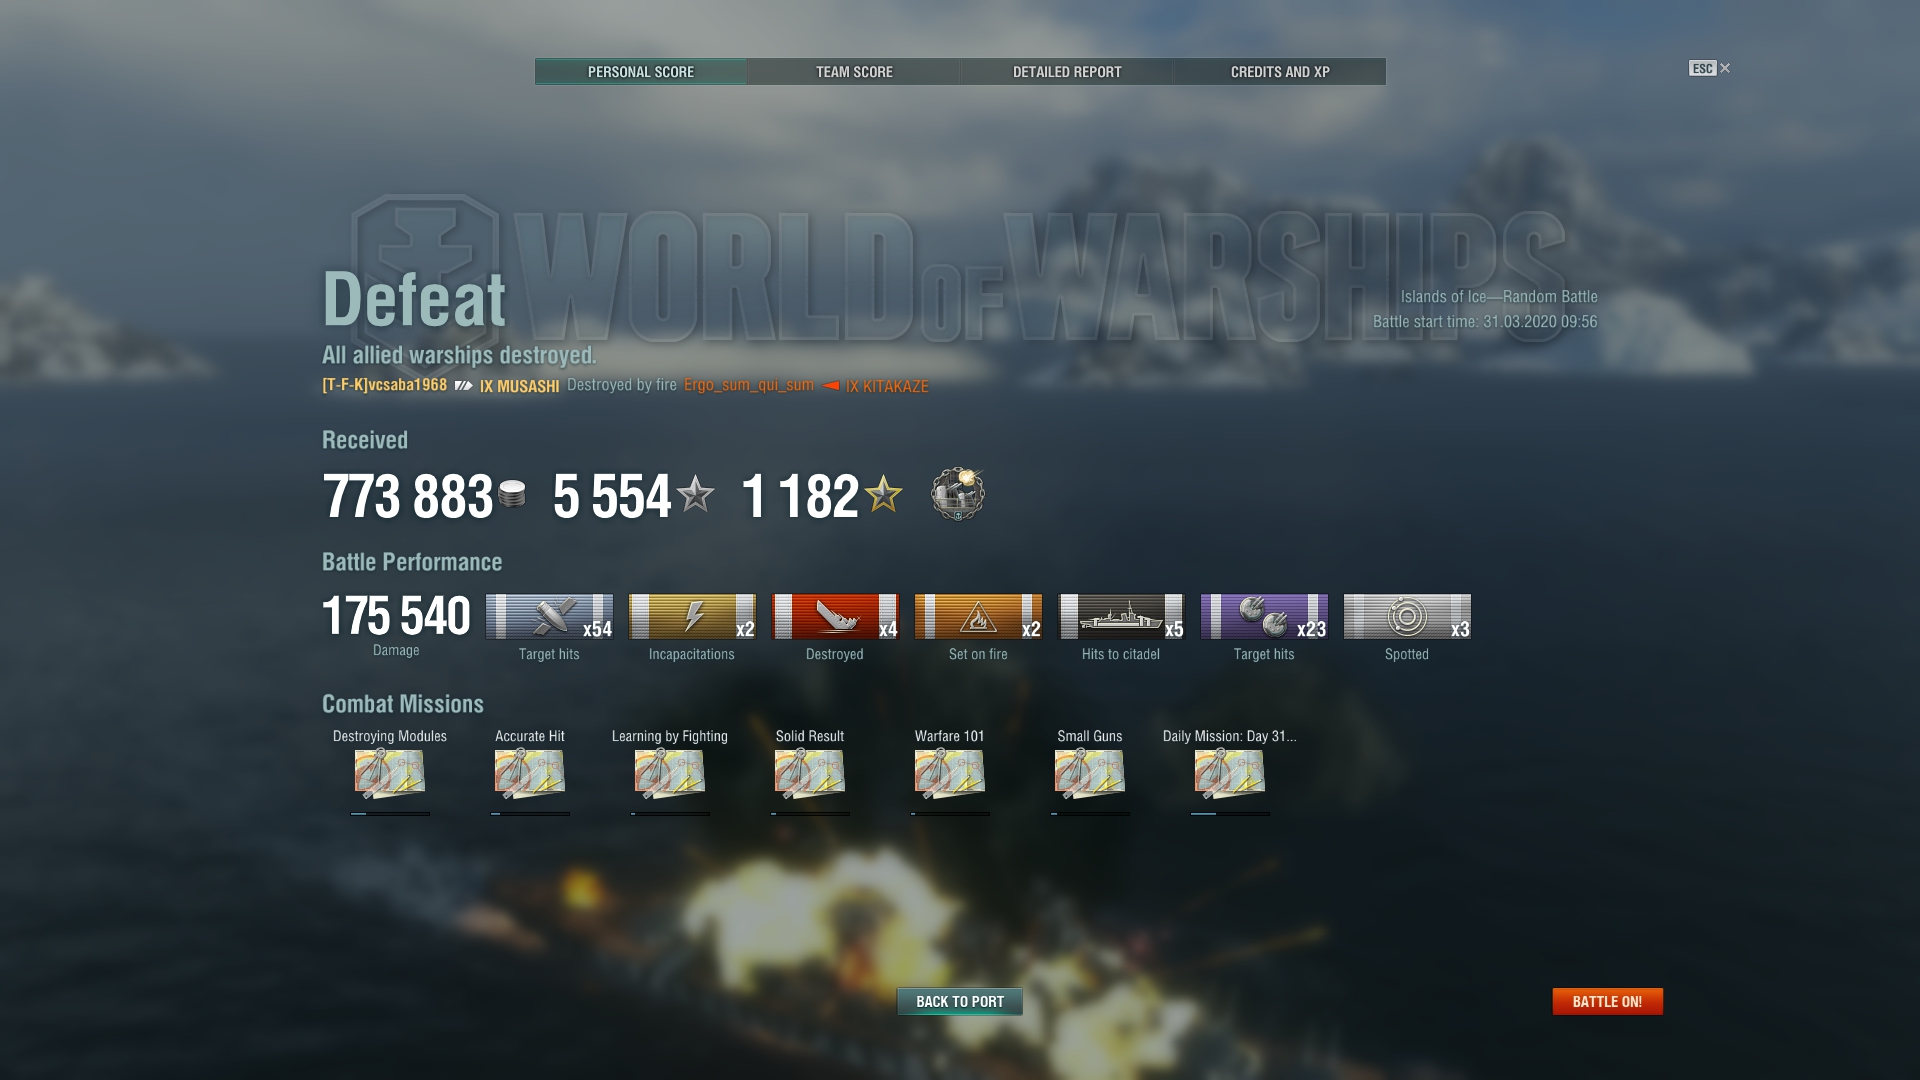Click the Incapacitations ribbon icon
Image resolution: width=1920 pixels, height=1080 pixels.
[x=692, y=617]
